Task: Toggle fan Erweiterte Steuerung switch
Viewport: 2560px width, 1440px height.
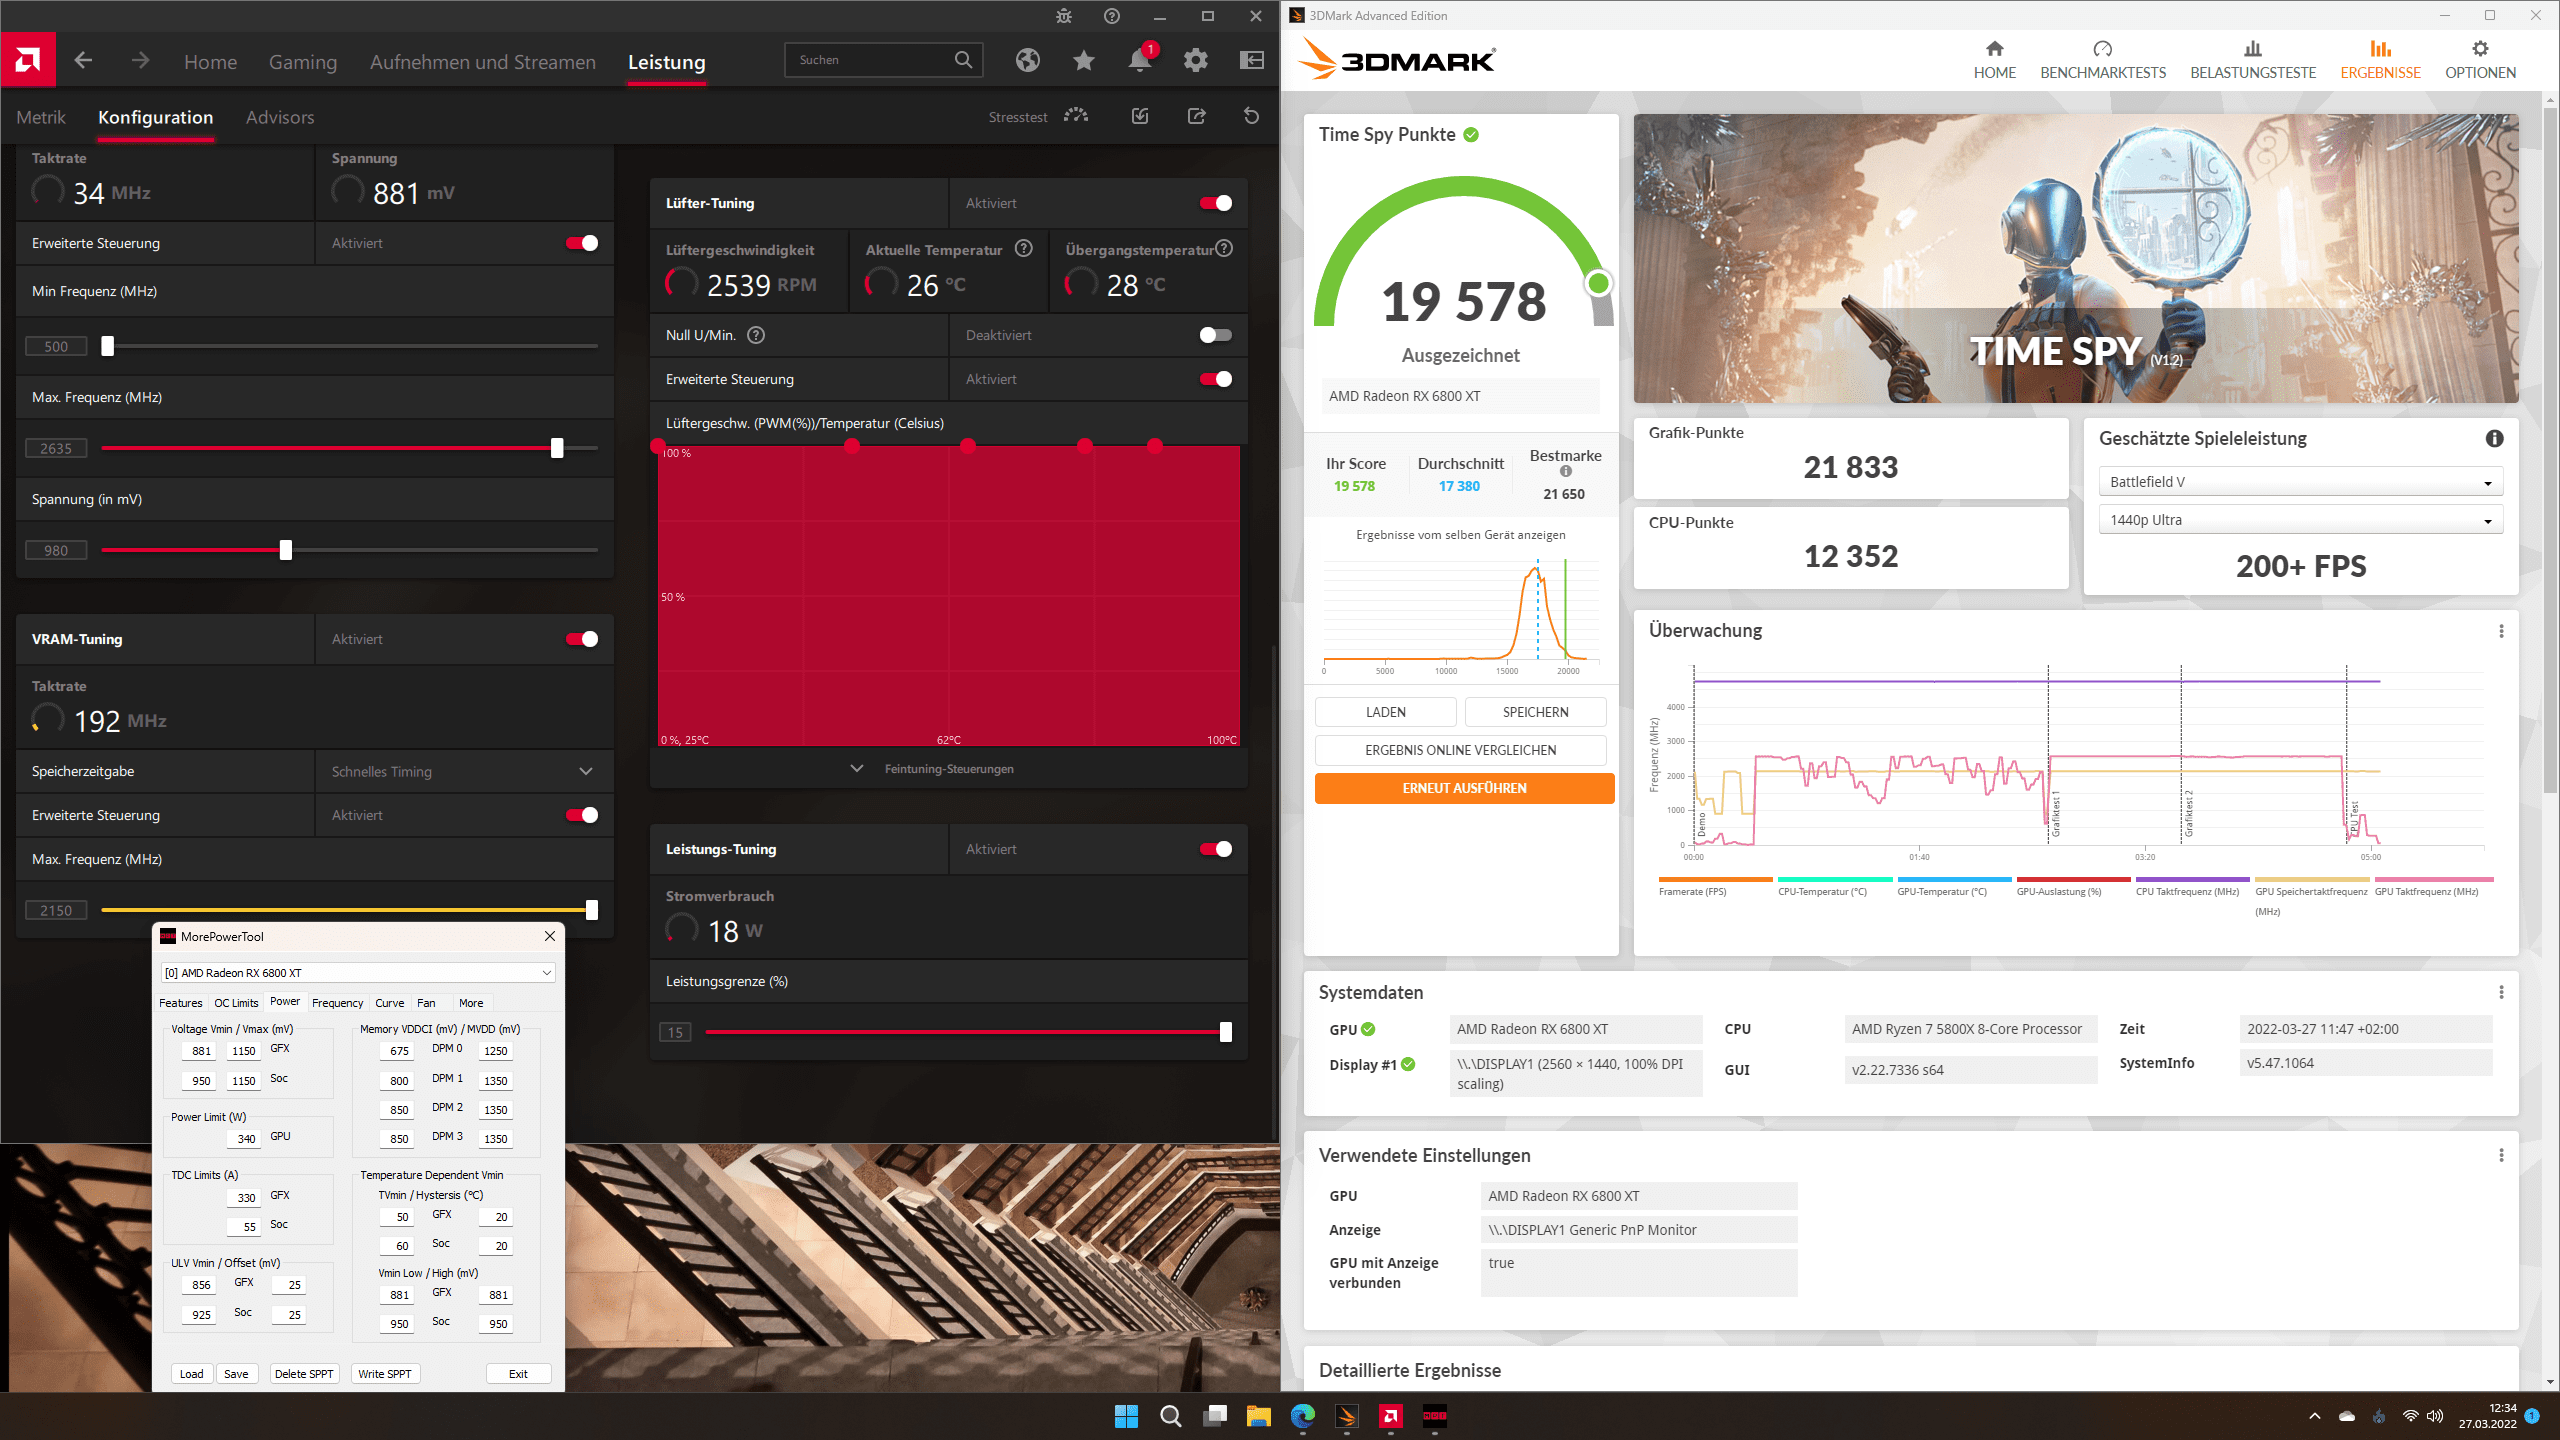Action: click(x=1216, y=379)
